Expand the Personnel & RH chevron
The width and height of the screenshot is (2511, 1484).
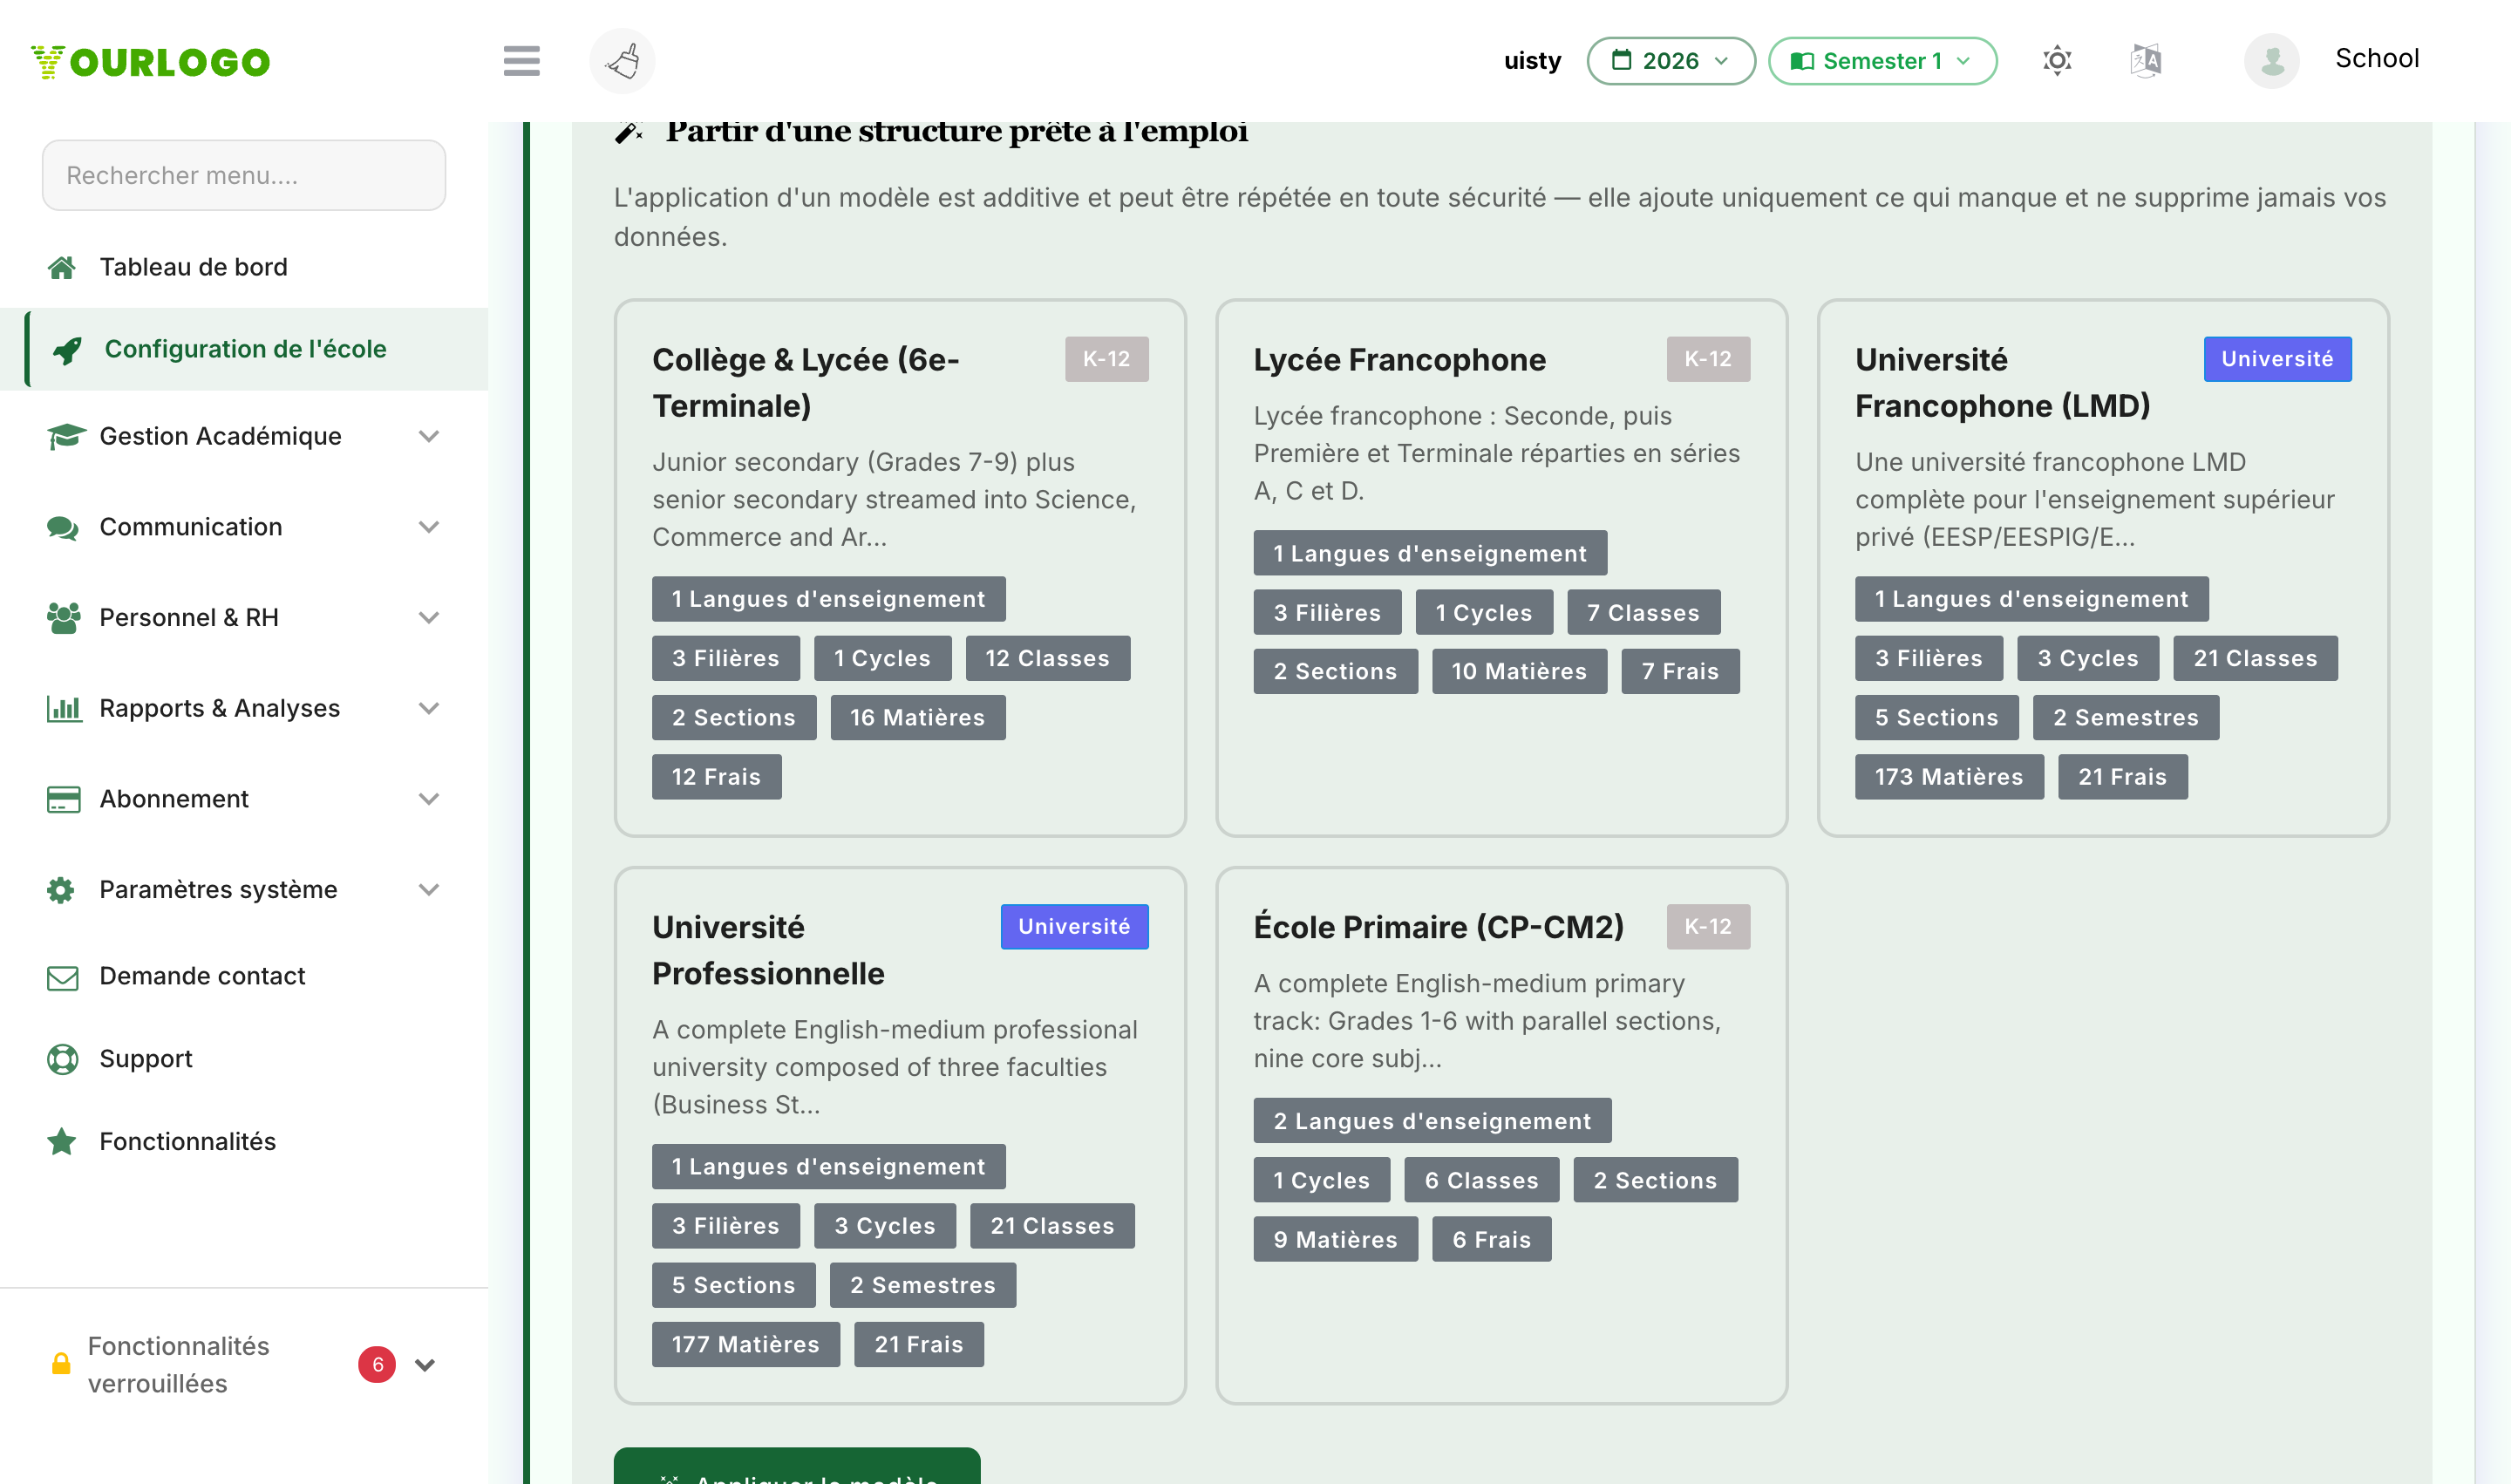tap(429, 617)
